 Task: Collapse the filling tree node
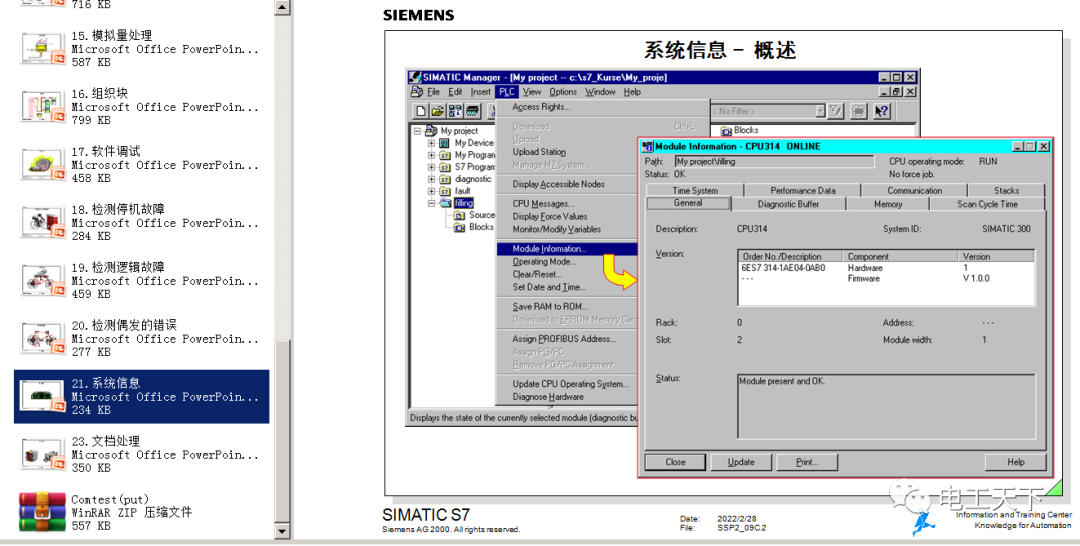pyautogui.click(x=431, y=203)
